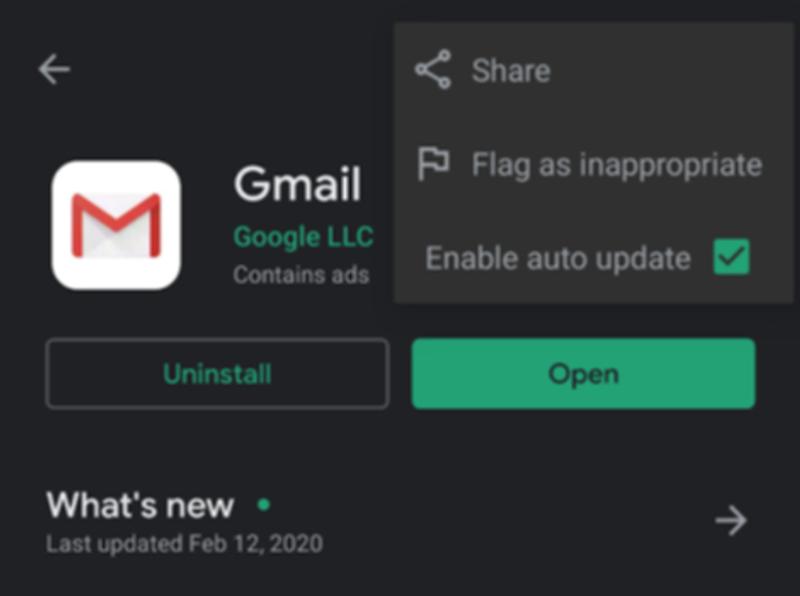Click Uninstall to remove Gmail
This screenshot has width=800, height=596.
point(217,374)
